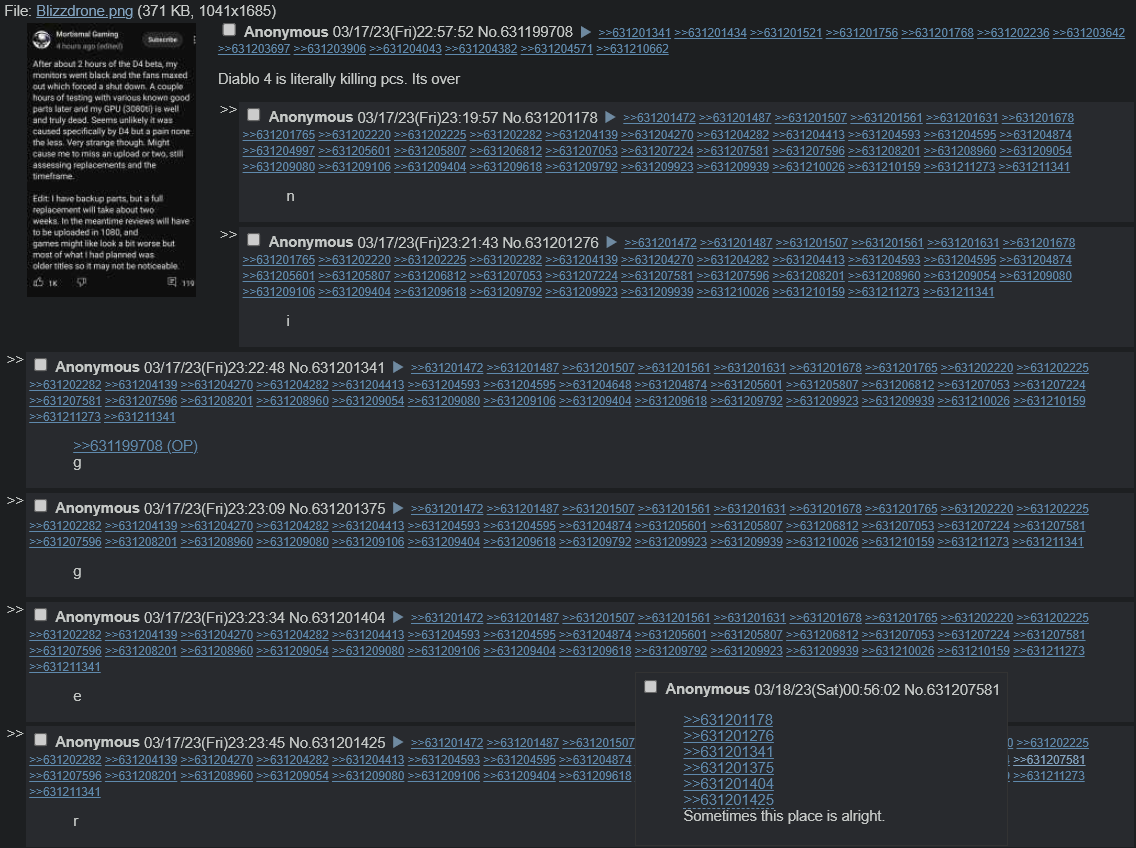Follow quote link >>631201404 inside the preview post
Viewport: 1136px width, 848px height.
coord(728,783)
